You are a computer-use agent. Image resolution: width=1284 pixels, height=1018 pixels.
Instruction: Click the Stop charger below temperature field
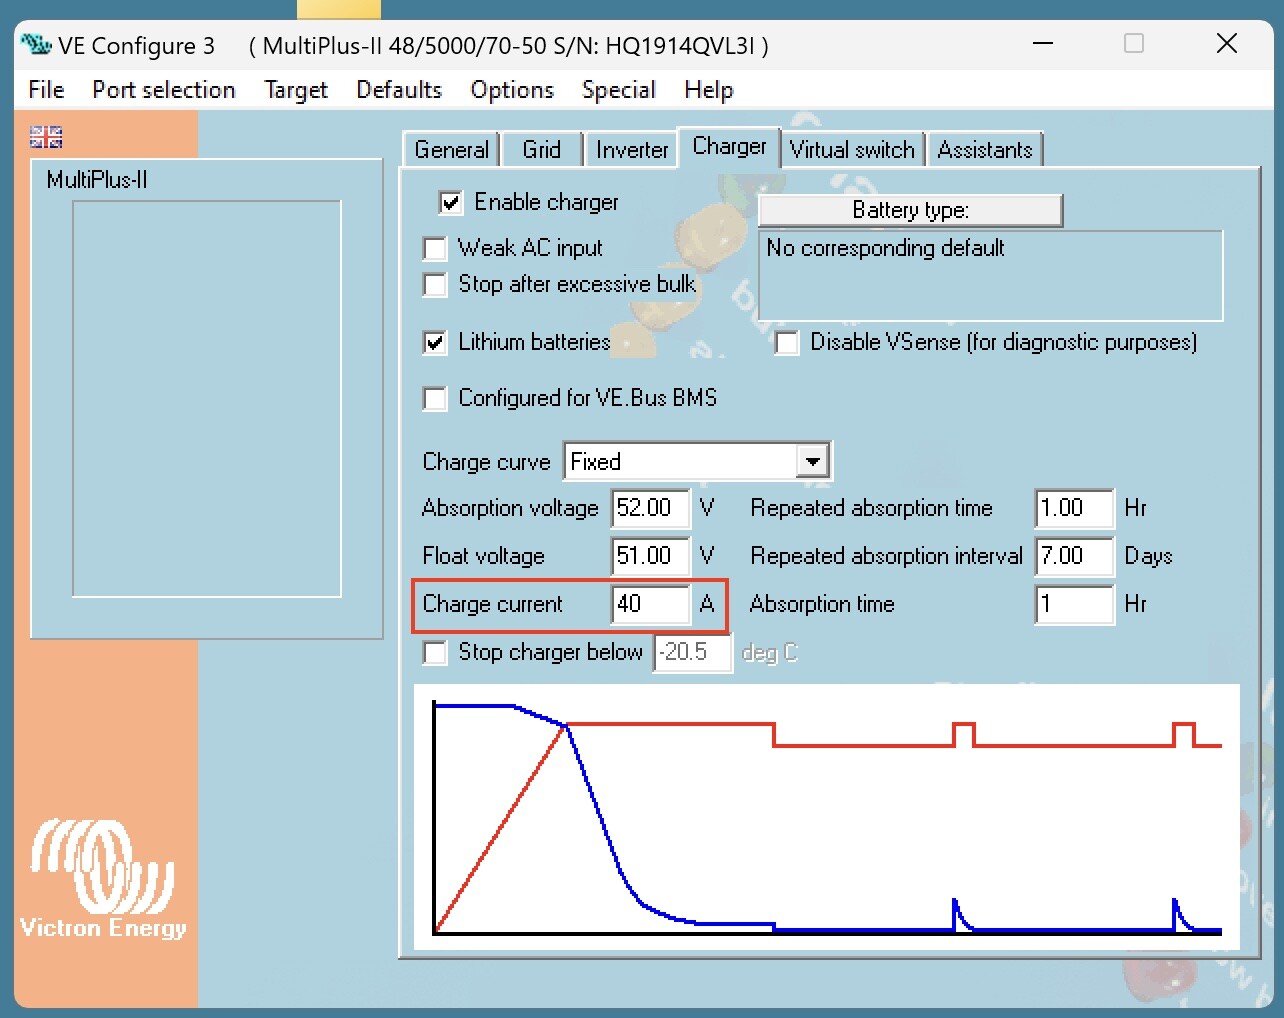point(693,653)
